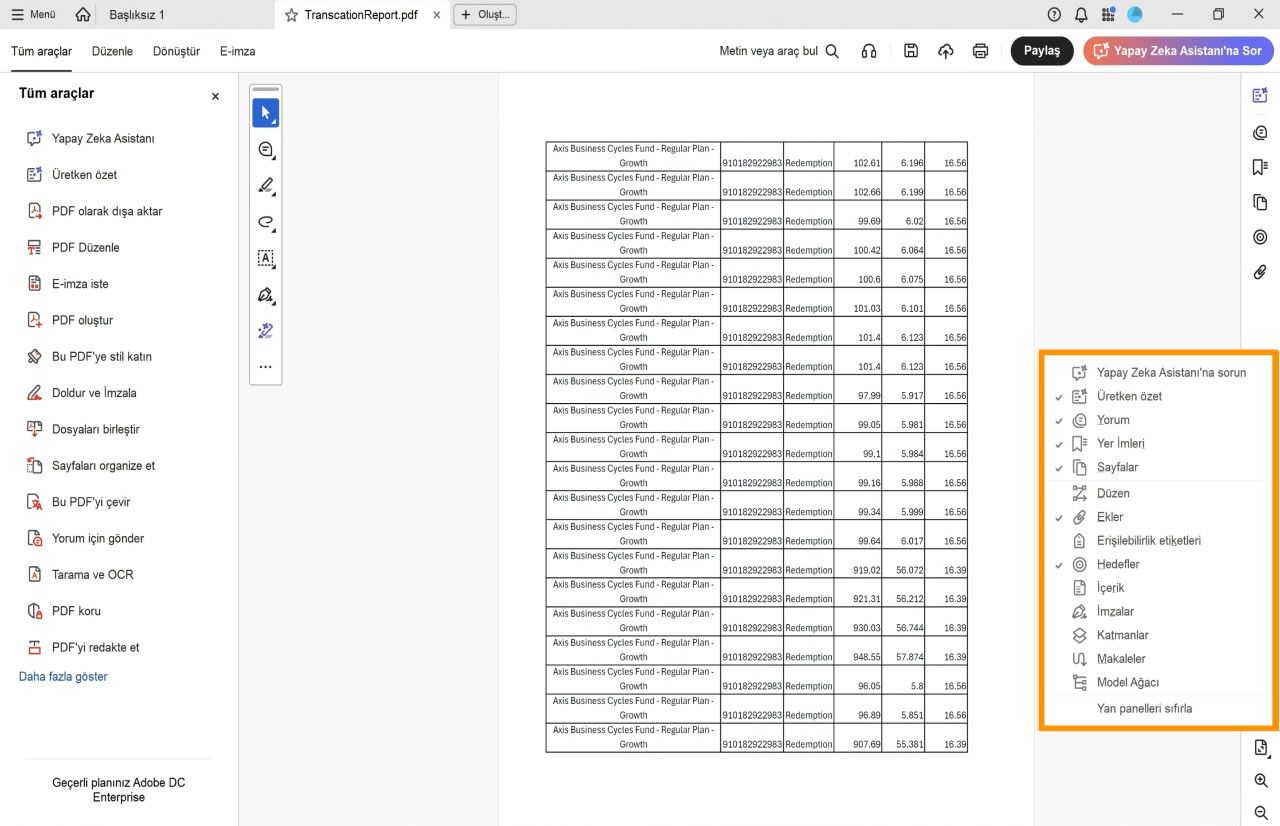
Task: Print the document with the printer icon
Action: (981, 51)
